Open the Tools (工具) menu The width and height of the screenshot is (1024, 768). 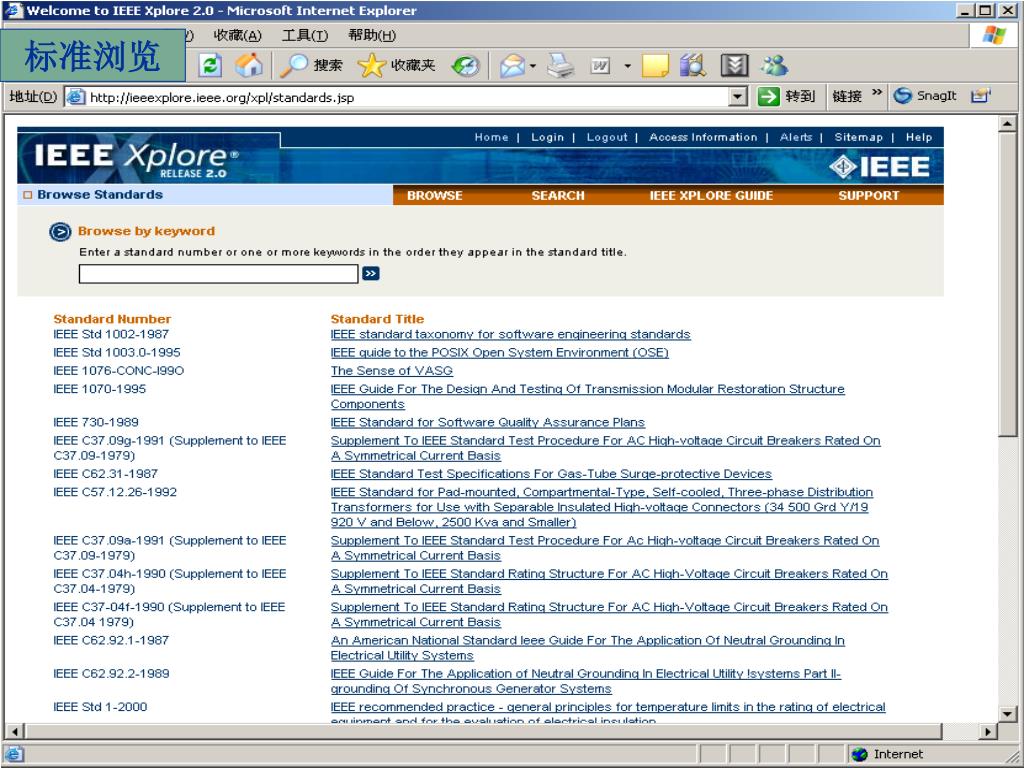(305, 35)
